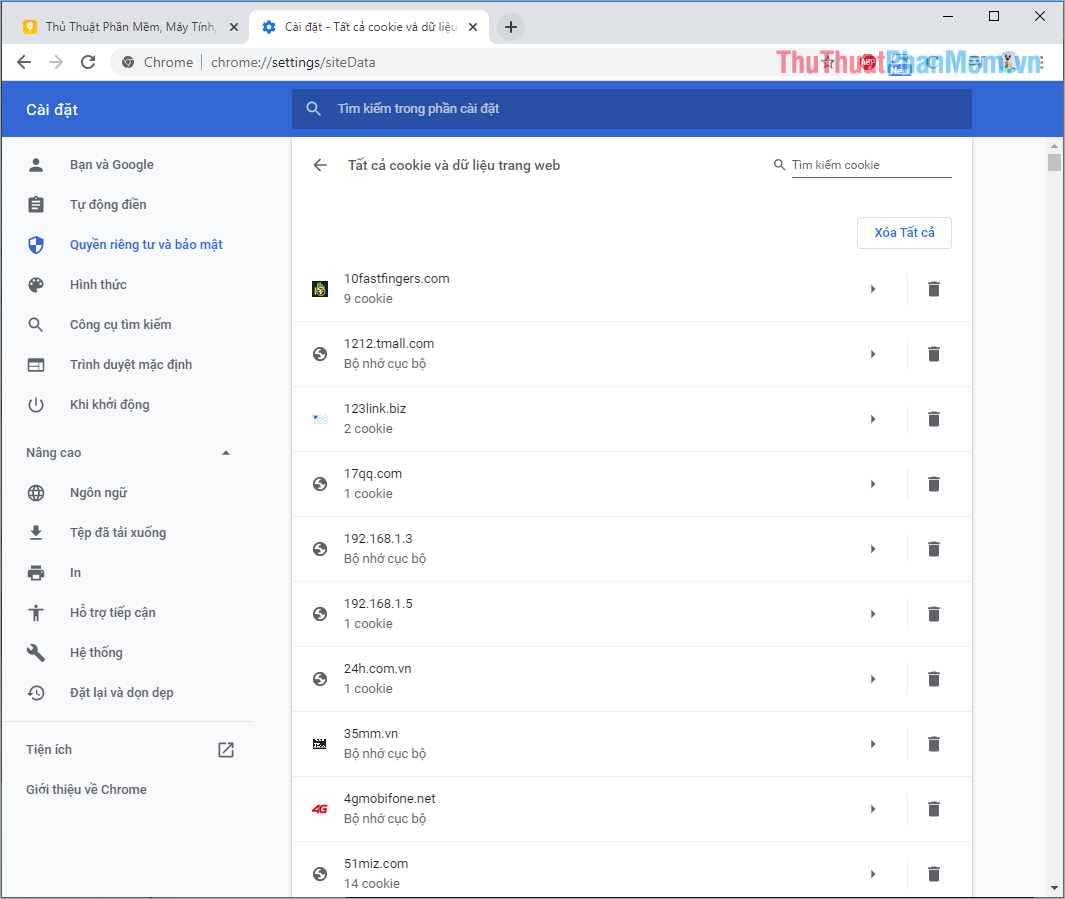Expand 24h.com.vn cookie details
The image size is (1065, 899).
coord(872,678)
